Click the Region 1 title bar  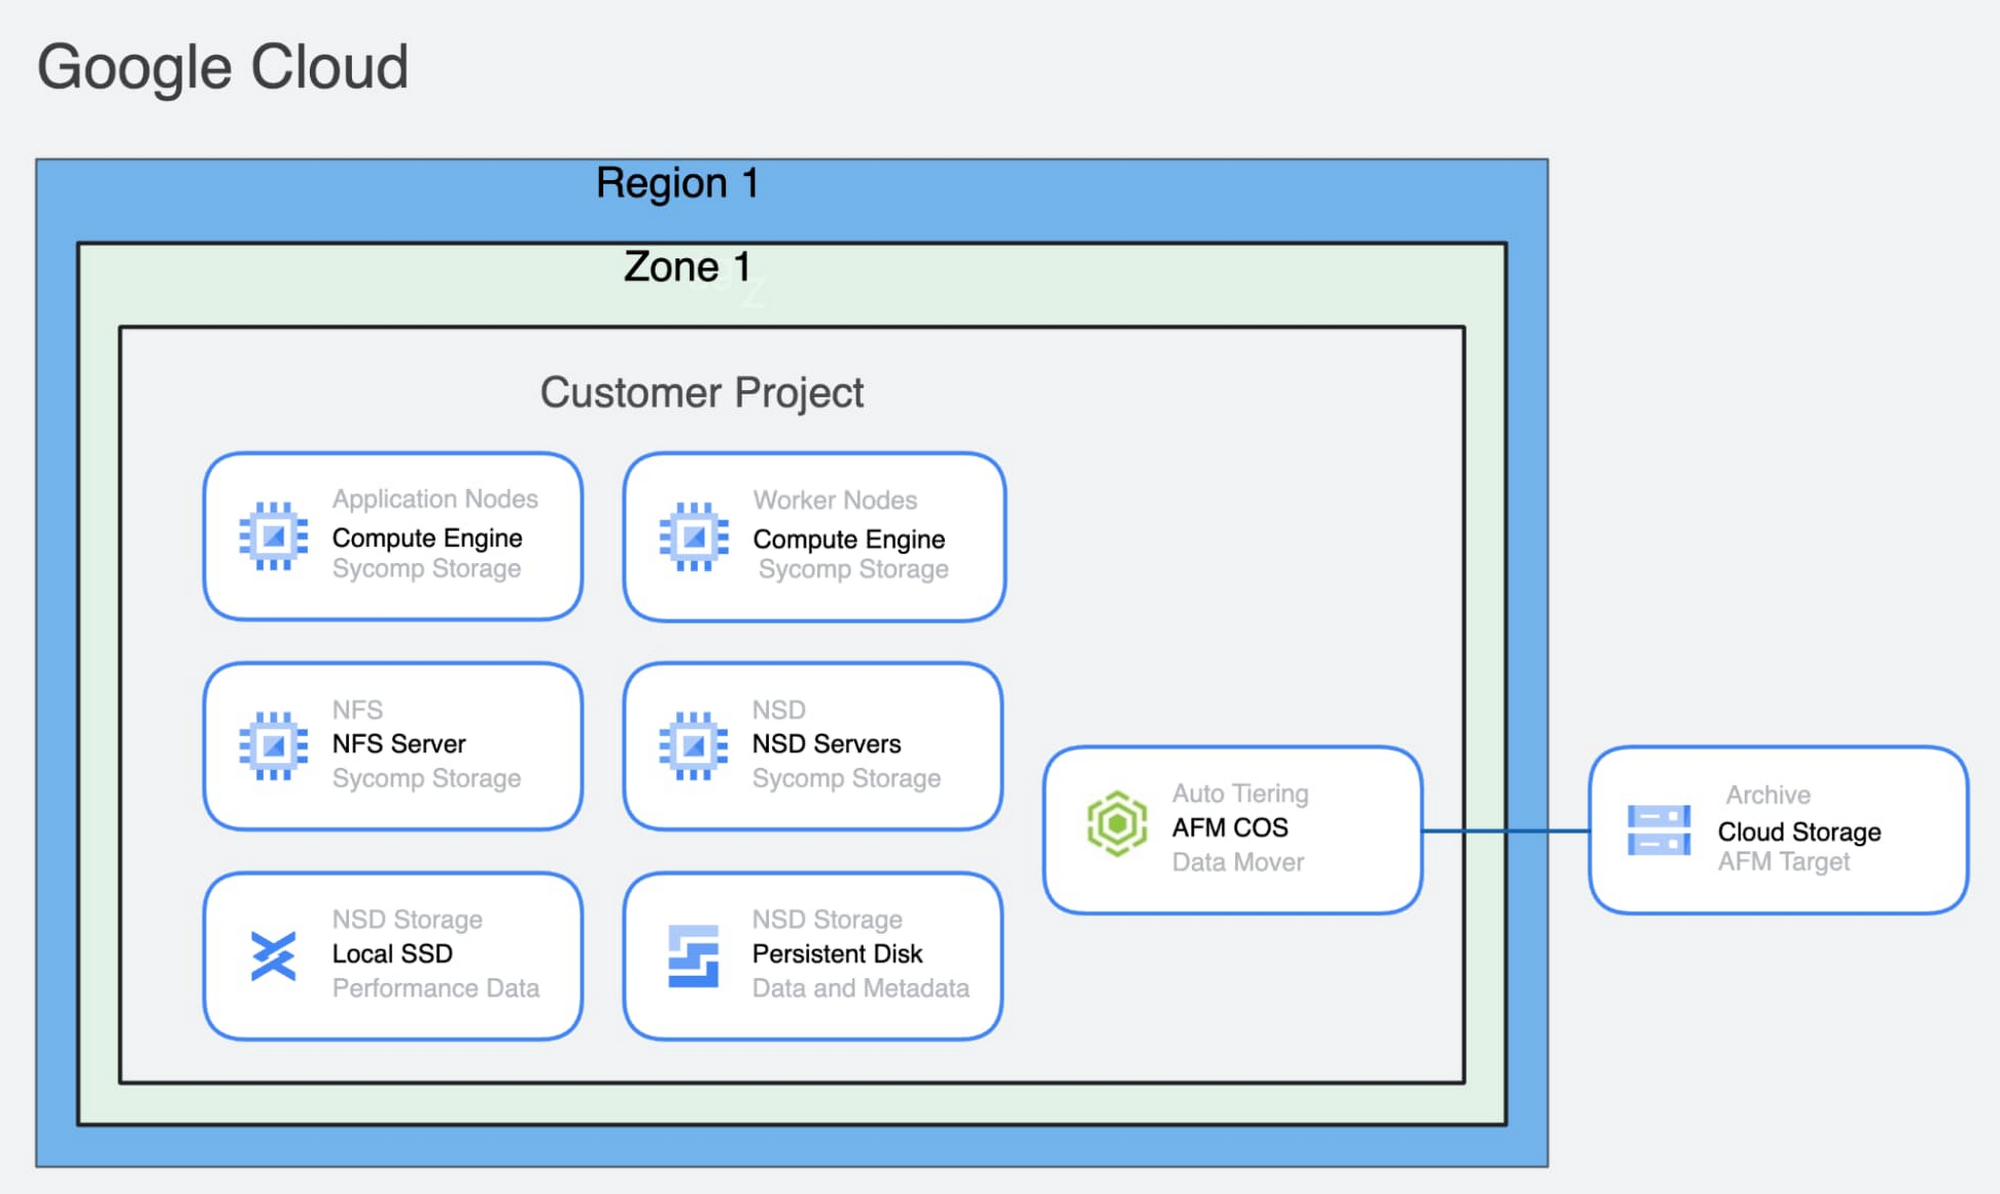coord(678,183)
